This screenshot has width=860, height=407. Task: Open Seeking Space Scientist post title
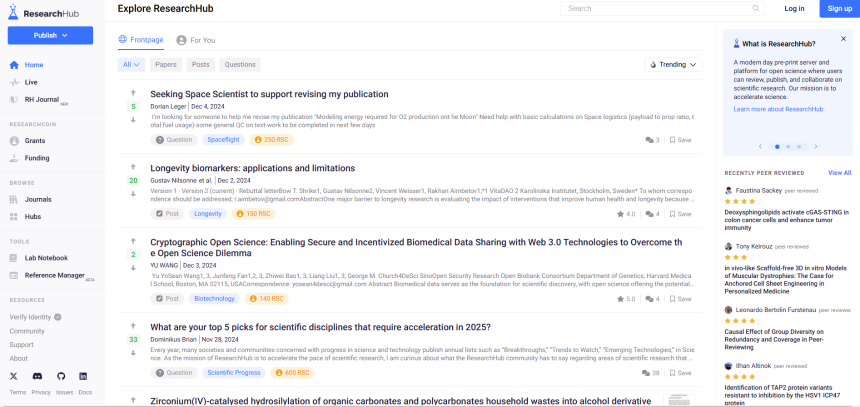point(269,94)
